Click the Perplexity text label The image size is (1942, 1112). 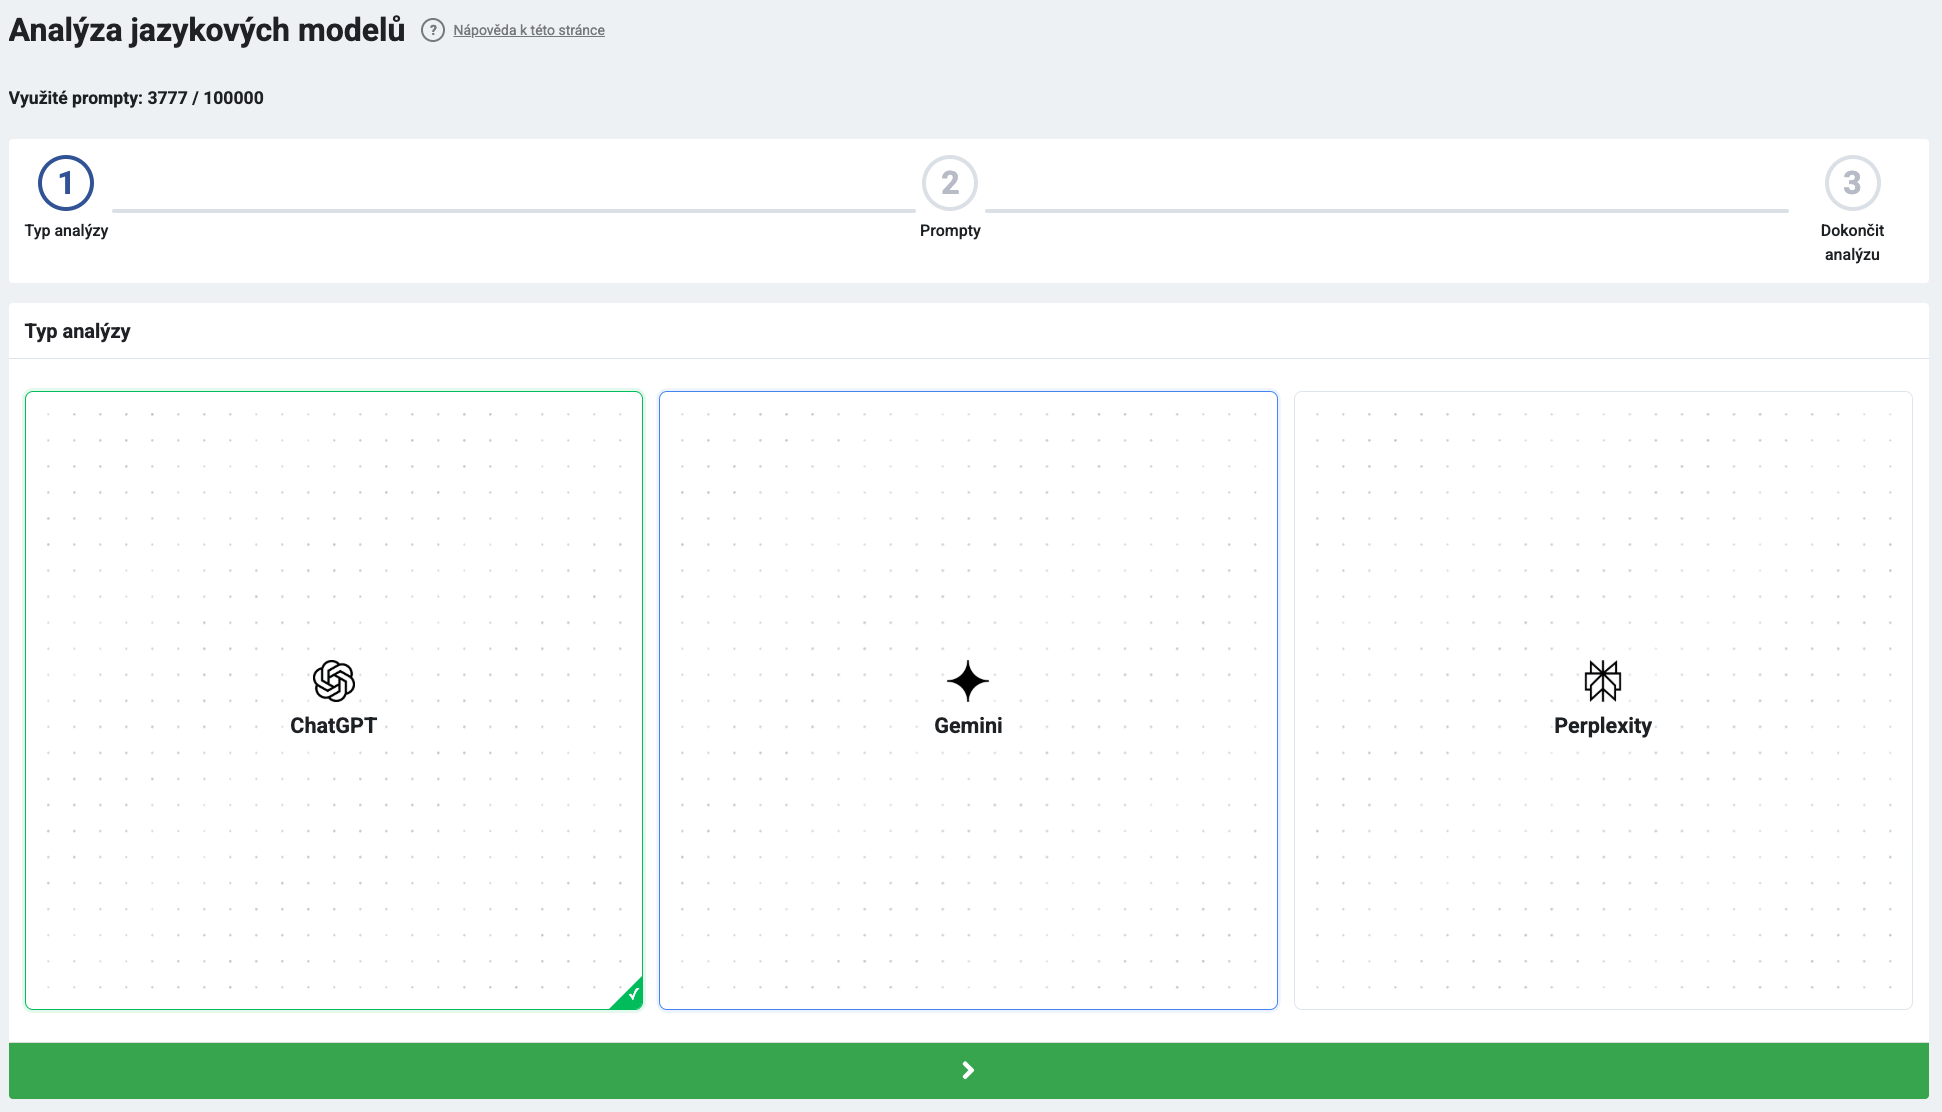click(x=1603, y=726)
